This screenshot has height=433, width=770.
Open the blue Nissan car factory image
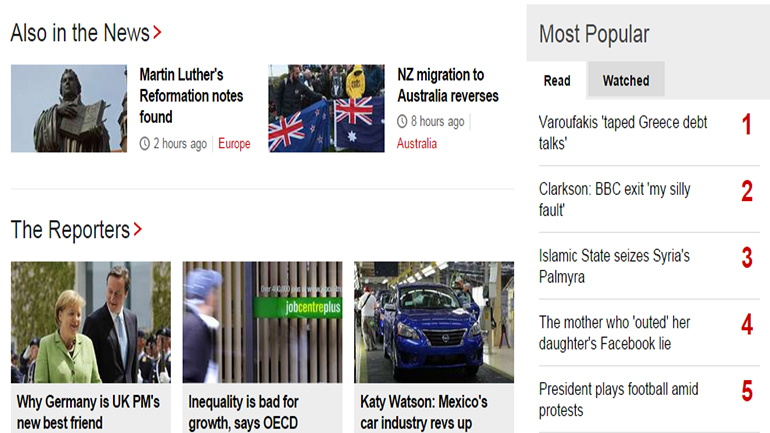pyautogui.click(x=434, y=322)
